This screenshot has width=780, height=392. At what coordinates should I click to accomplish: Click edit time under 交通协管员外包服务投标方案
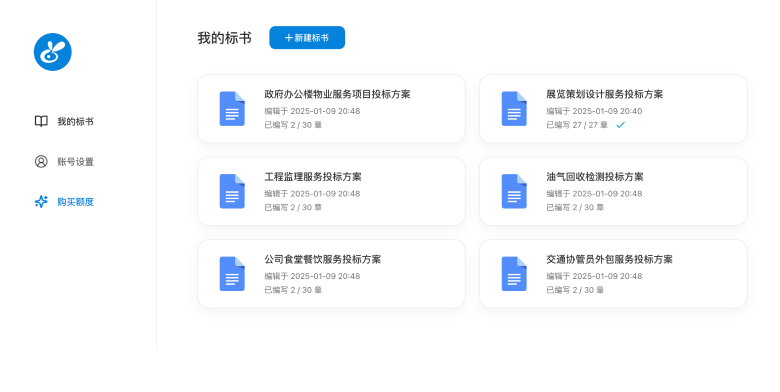[594, 276]
